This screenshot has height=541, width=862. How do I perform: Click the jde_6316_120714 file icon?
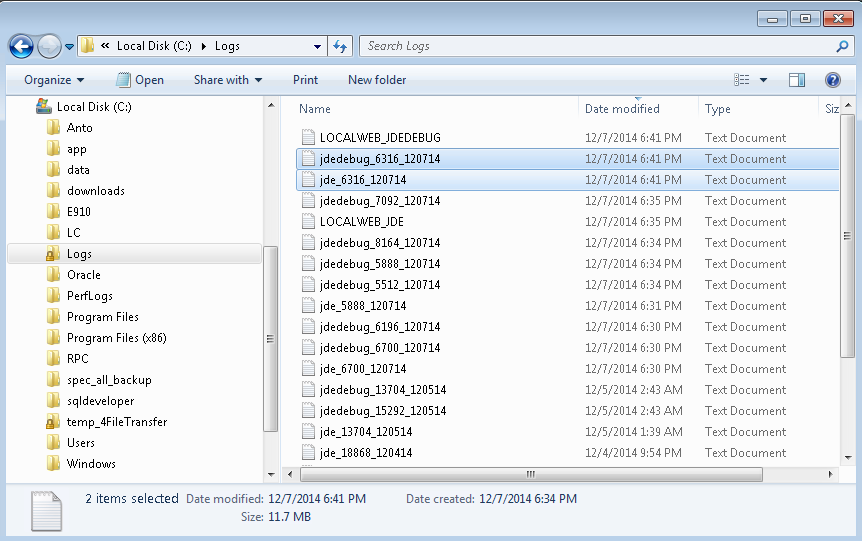(308, 180)
